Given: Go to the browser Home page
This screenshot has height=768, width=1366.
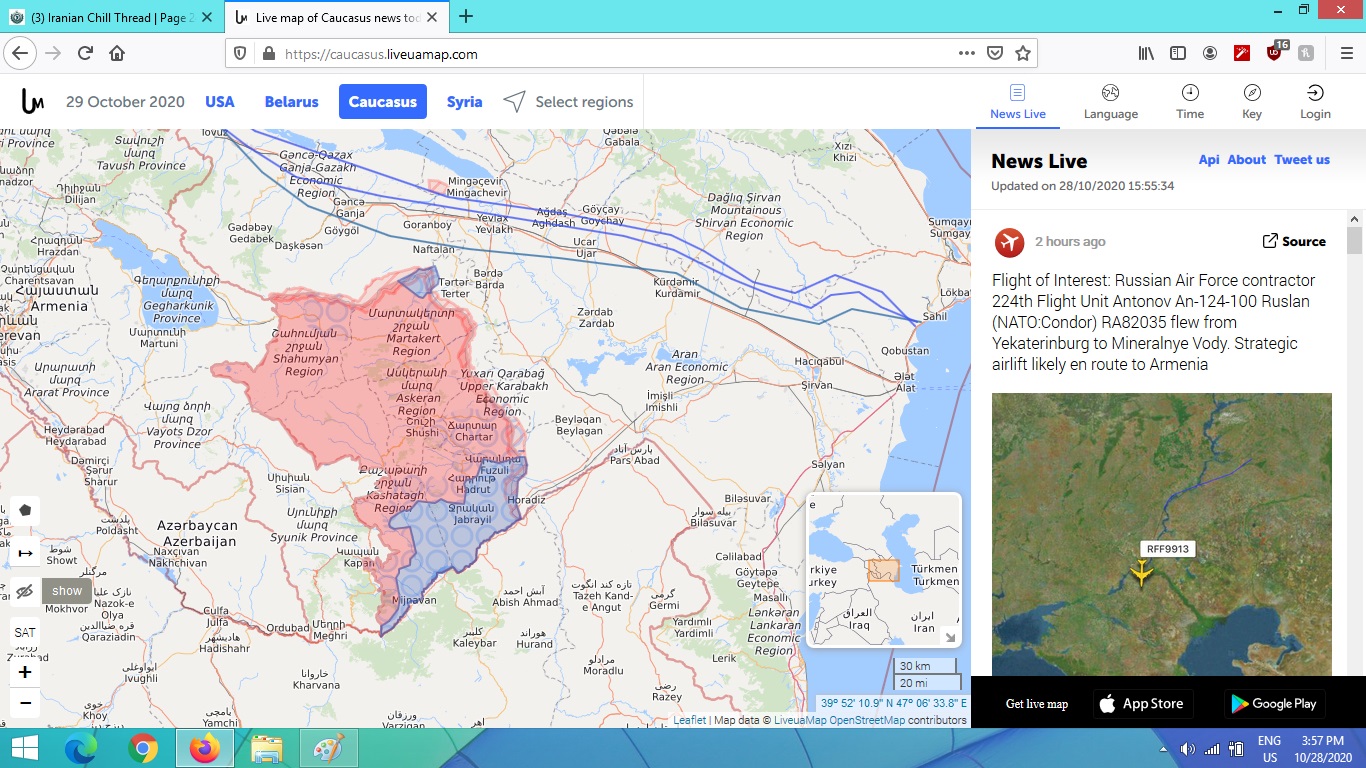Looking at the screenshot, I should 117,53.
